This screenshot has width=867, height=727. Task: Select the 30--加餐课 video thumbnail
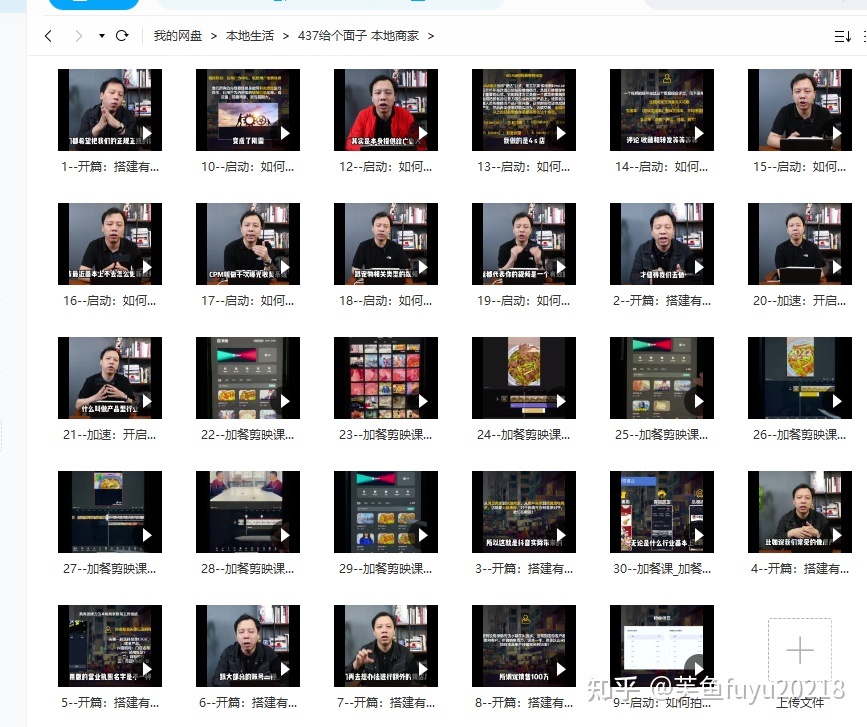coord(662,512)
